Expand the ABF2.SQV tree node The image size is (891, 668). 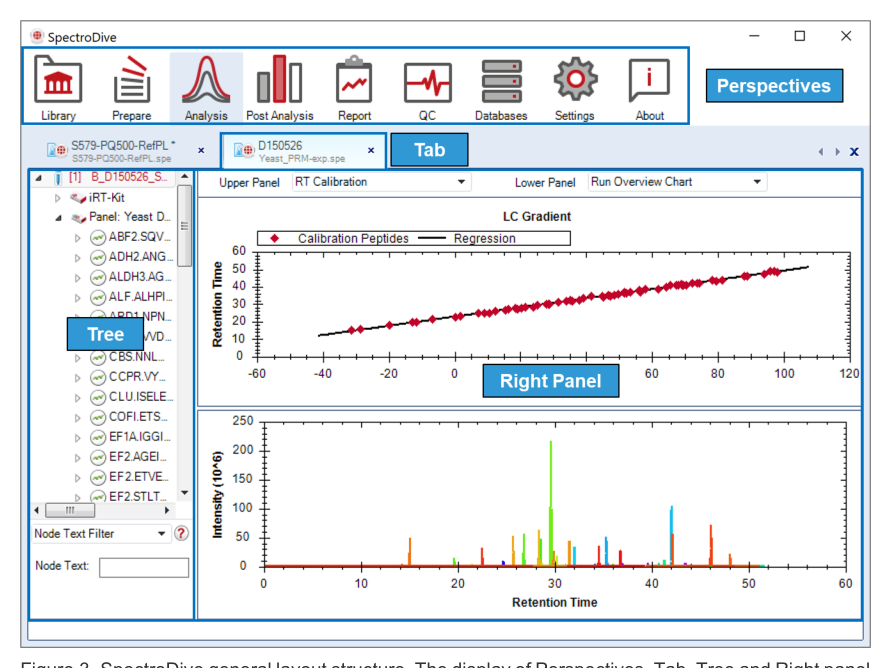point(77,238)
